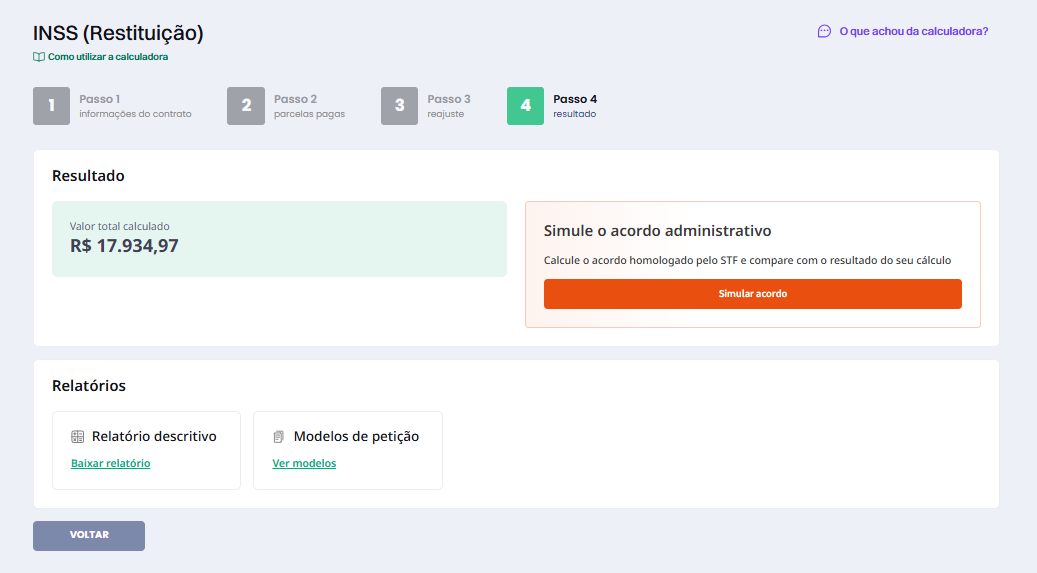Click the step 2 number box
The image size is (1037, 573).
coord(245,106)
